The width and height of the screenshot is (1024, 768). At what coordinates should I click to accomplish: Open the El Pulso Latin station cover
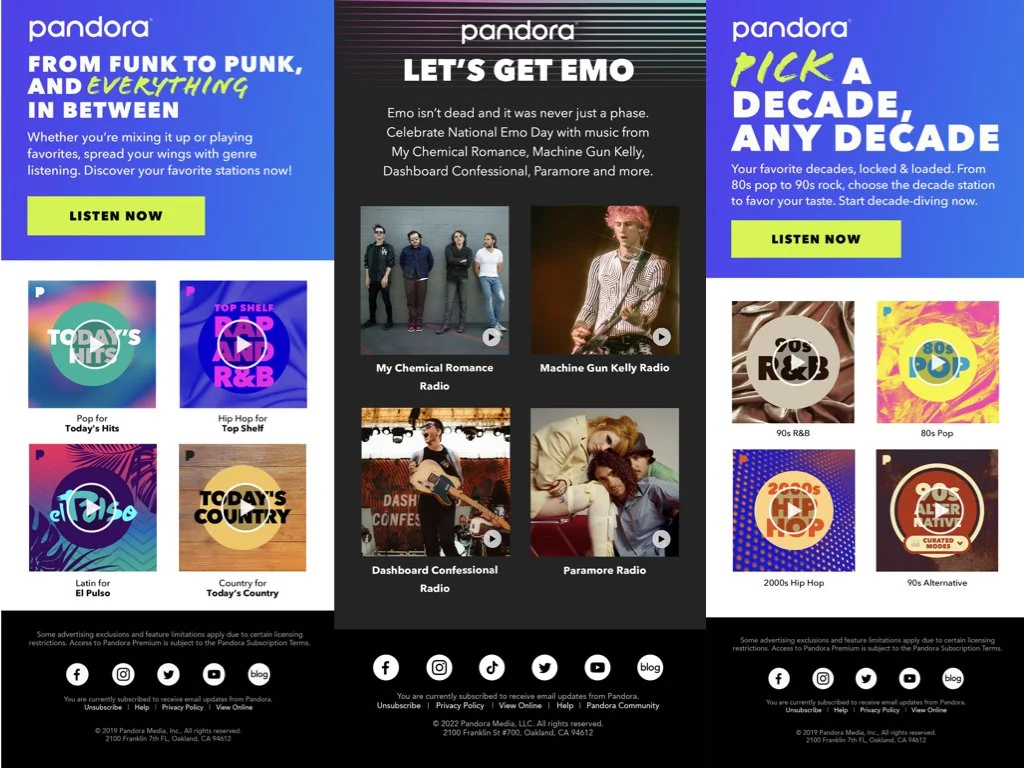[93, 507]
